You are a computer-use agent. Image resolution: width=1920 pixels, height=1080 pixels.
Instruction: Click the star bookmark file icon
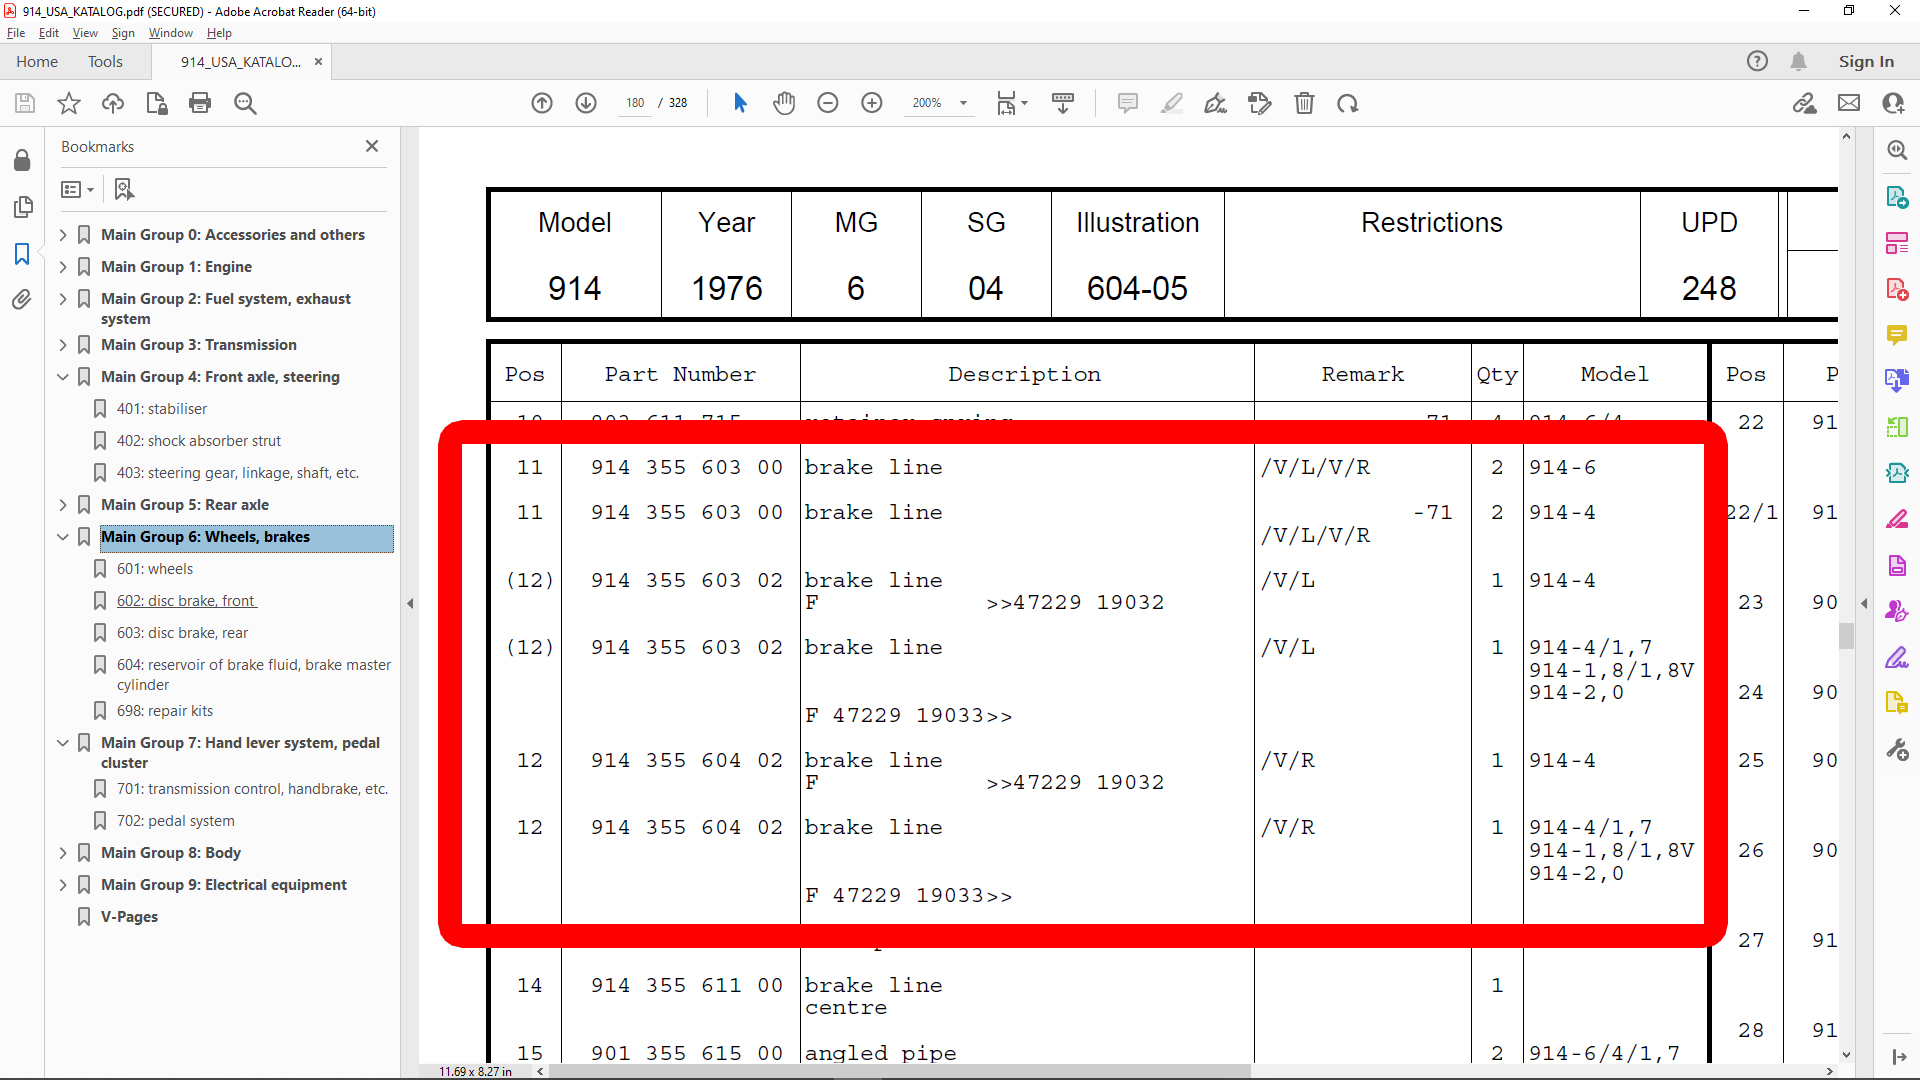tap(69, 103)
